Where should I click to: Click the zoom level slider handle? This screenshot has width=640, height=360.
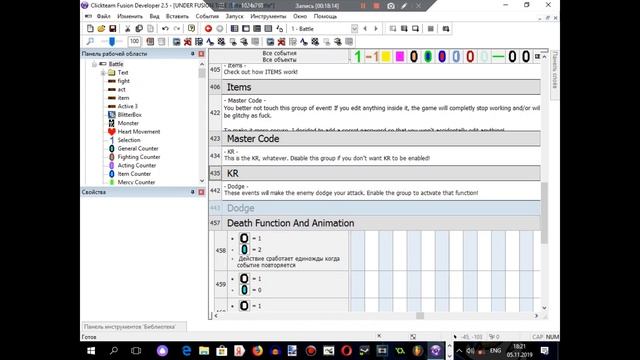[112, 41]
